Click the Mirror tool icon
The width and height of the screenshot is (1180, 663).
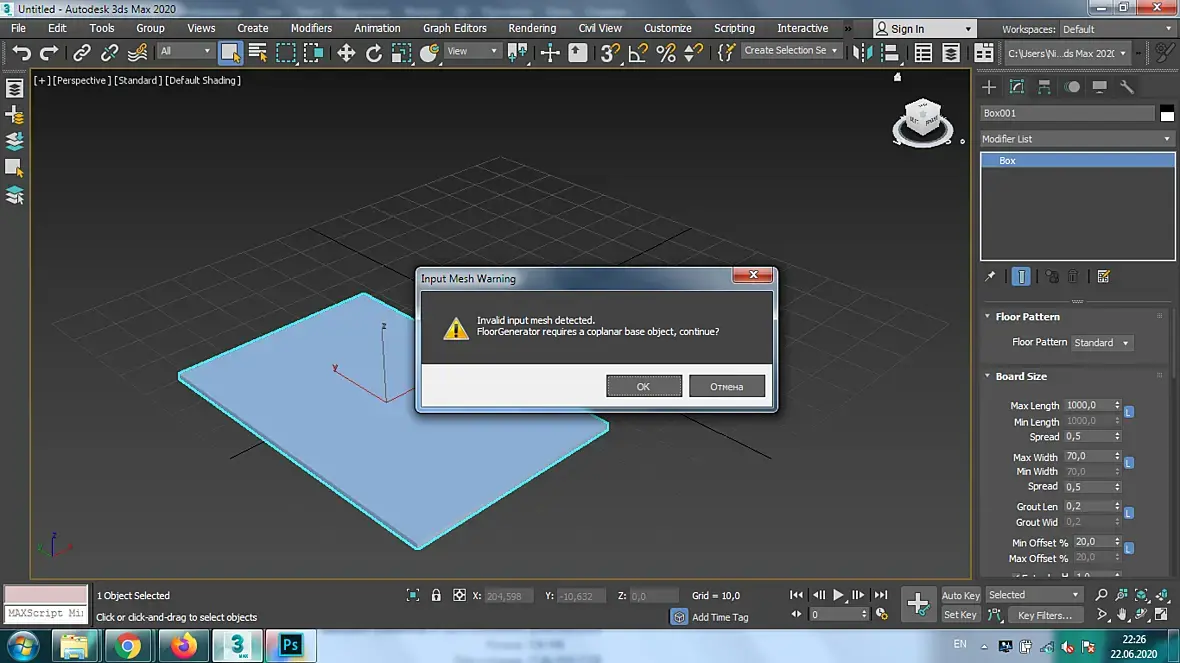click(862, 53)
